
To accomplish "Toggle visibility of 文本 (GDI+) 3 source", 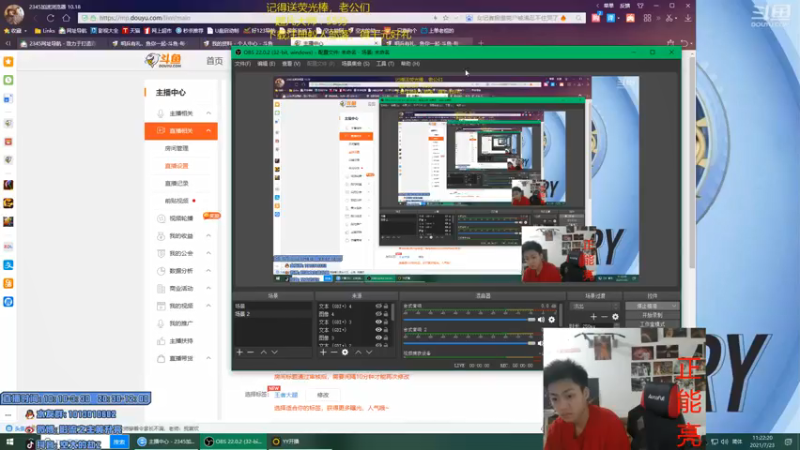I will [378, 322].
